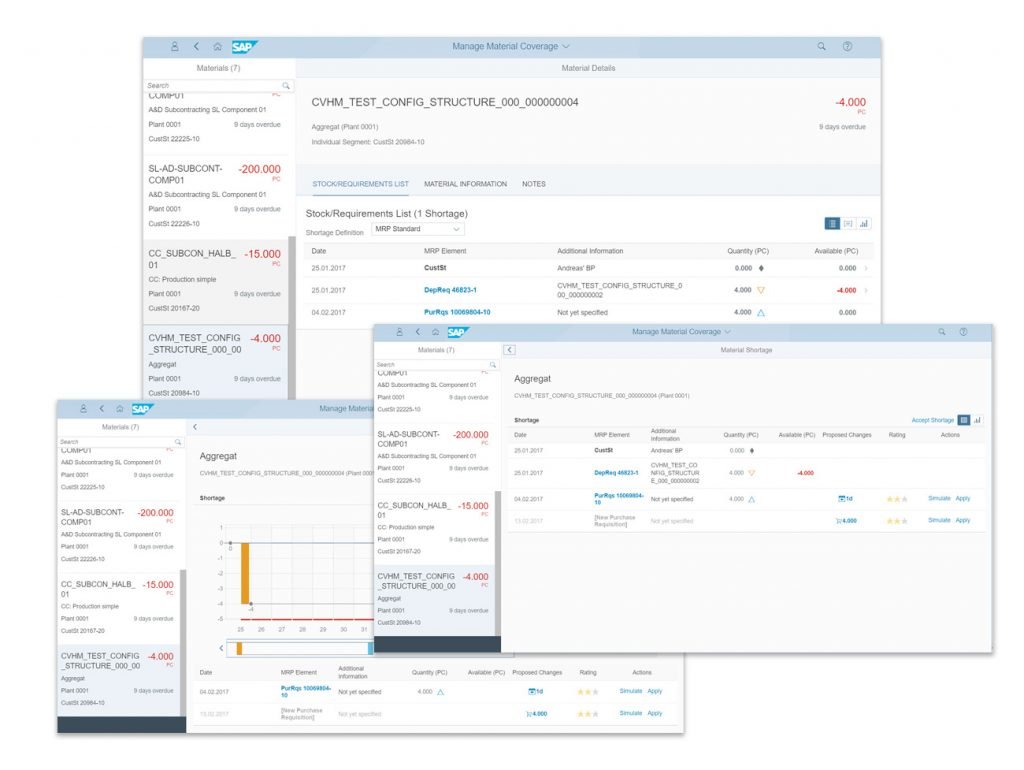Enable the spreadsheet view toggle in Stock/Requirements List
Viewport: 1024px width, 770px height.
(847, 224)
